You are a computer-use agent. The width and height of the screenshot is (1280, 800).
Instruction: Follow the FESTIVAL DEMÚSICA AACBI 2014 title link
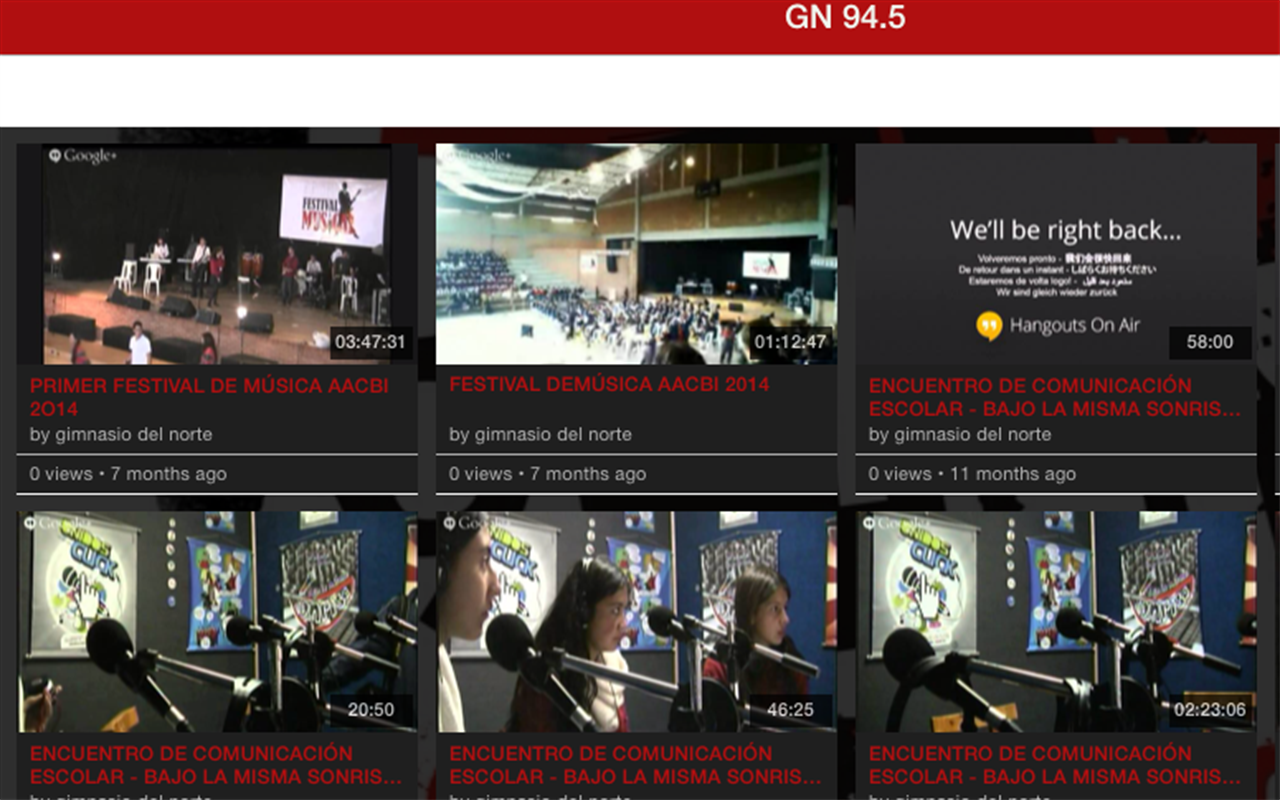tap(609, 384)
